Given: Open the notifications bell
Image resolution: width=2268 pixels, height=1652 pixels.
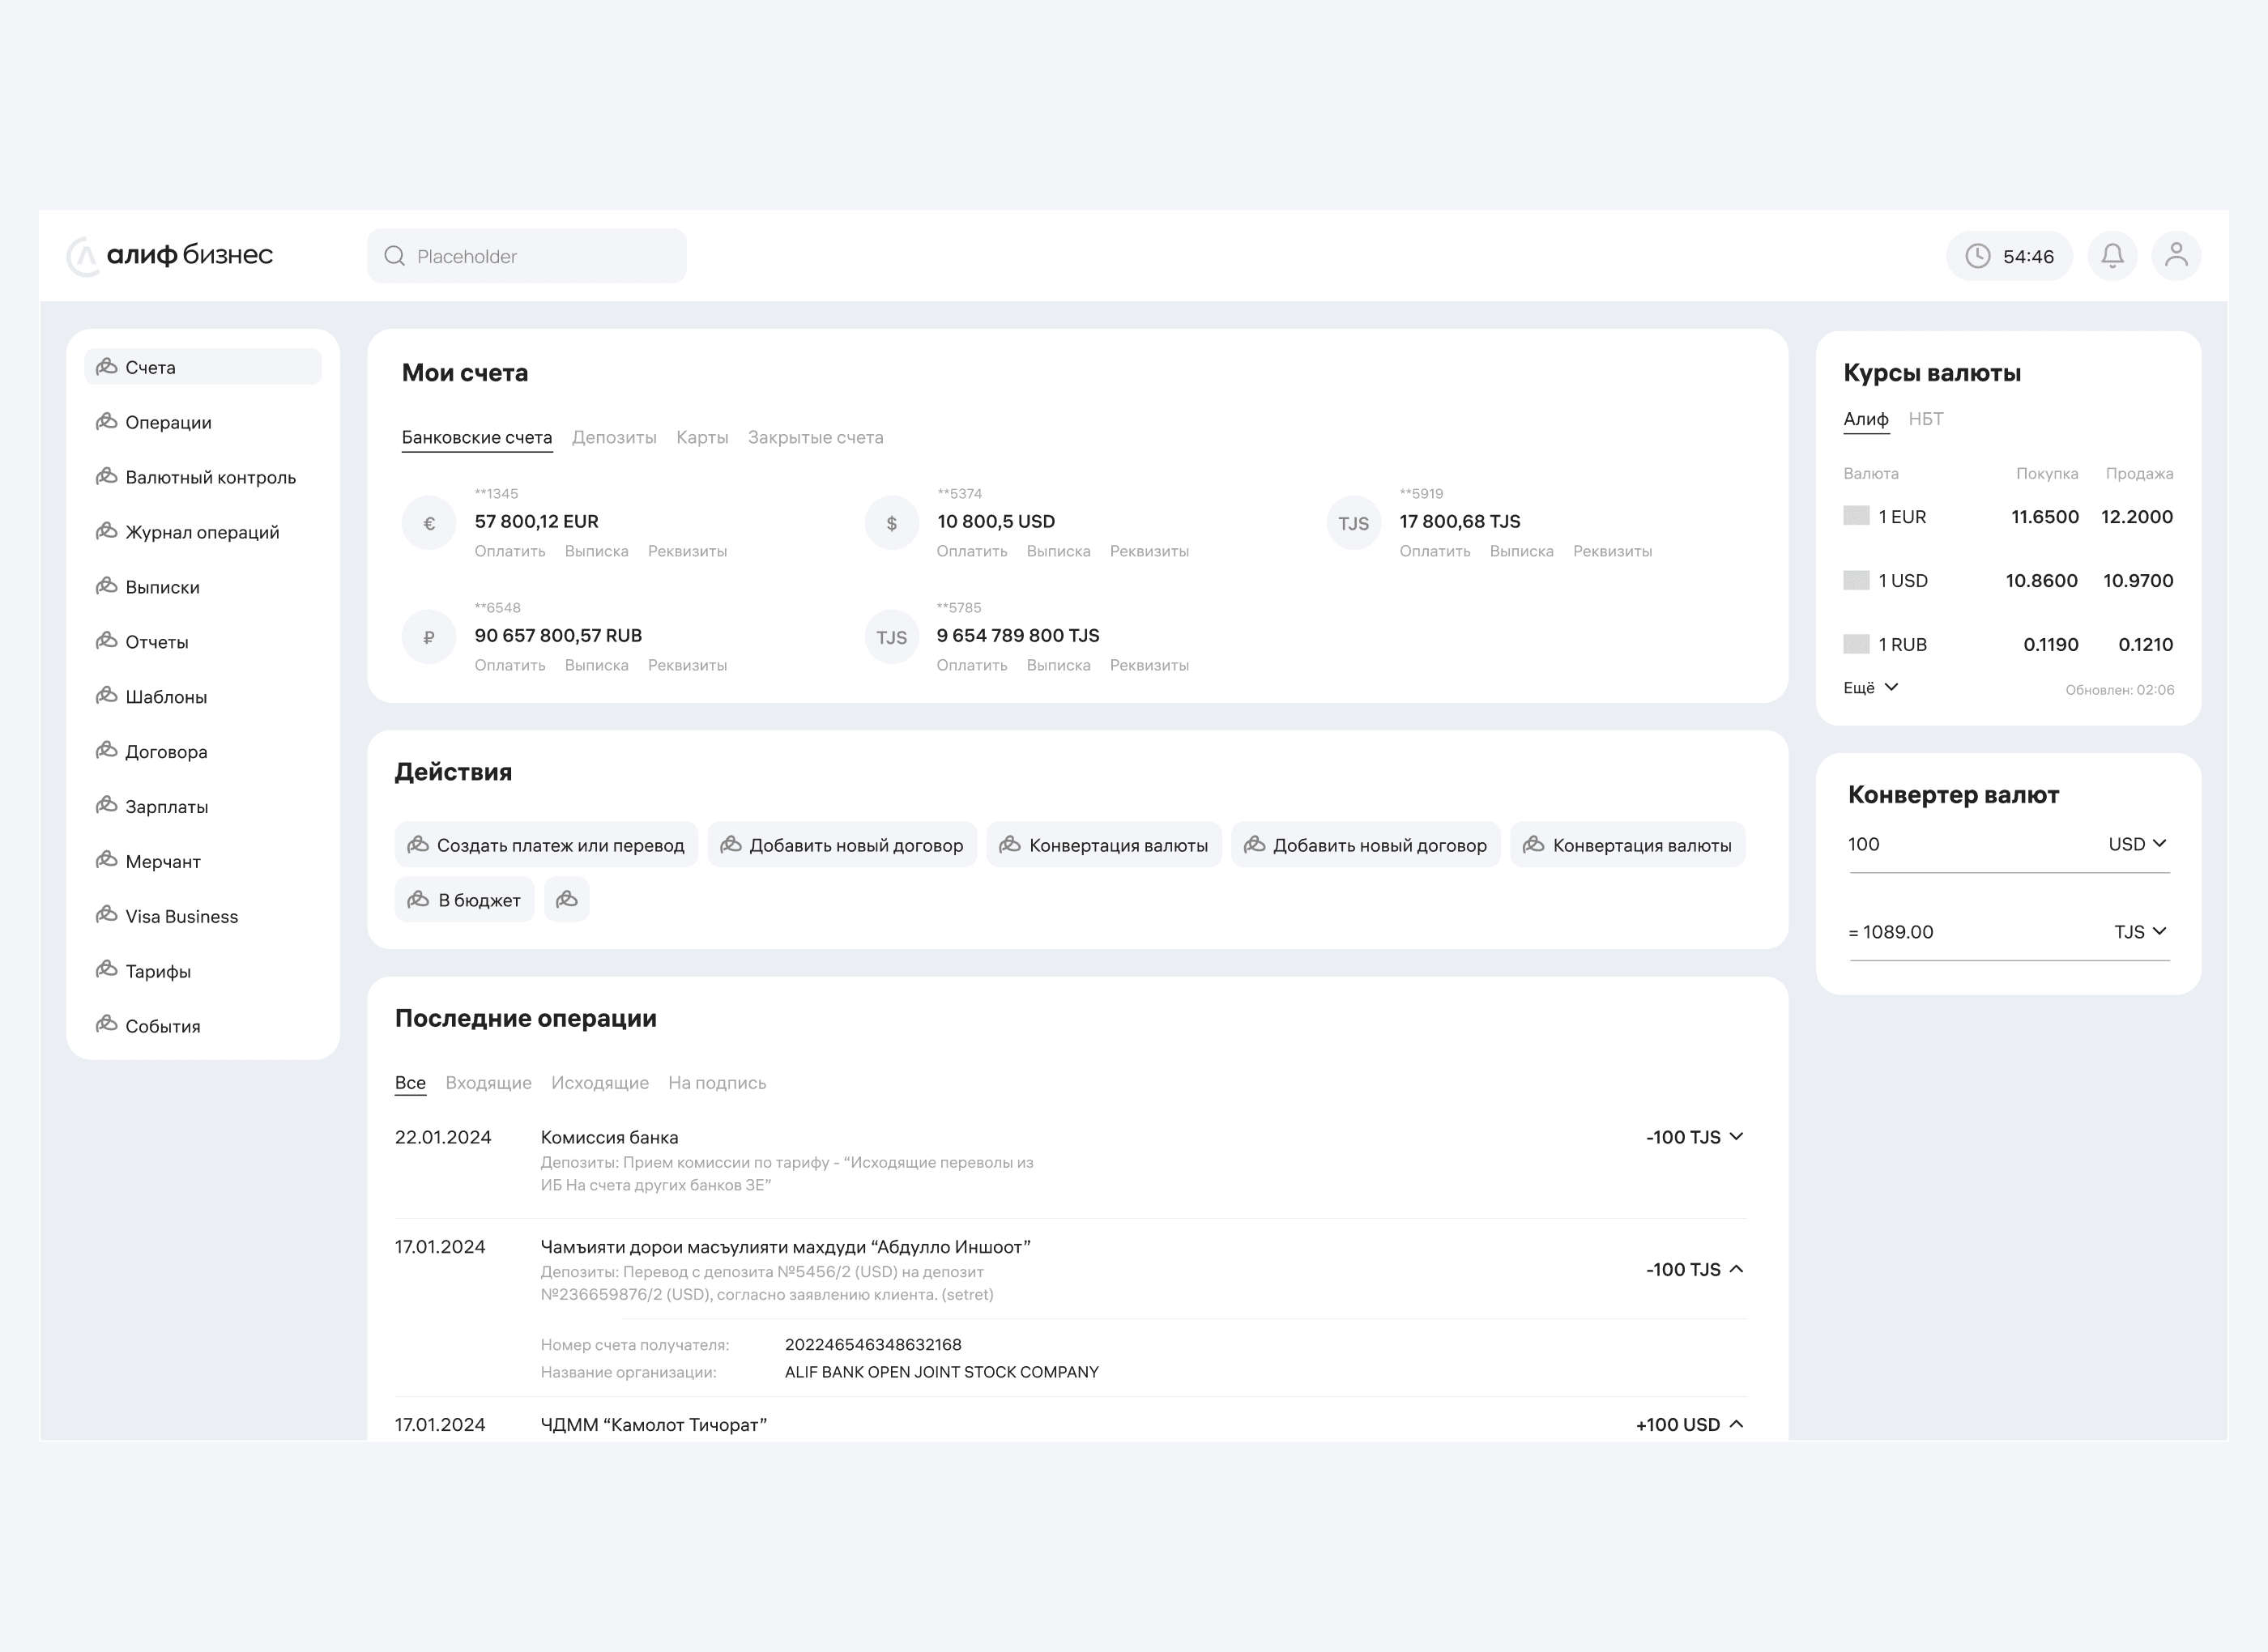Looking at the screenshot, I should (x=2112, y=256).
